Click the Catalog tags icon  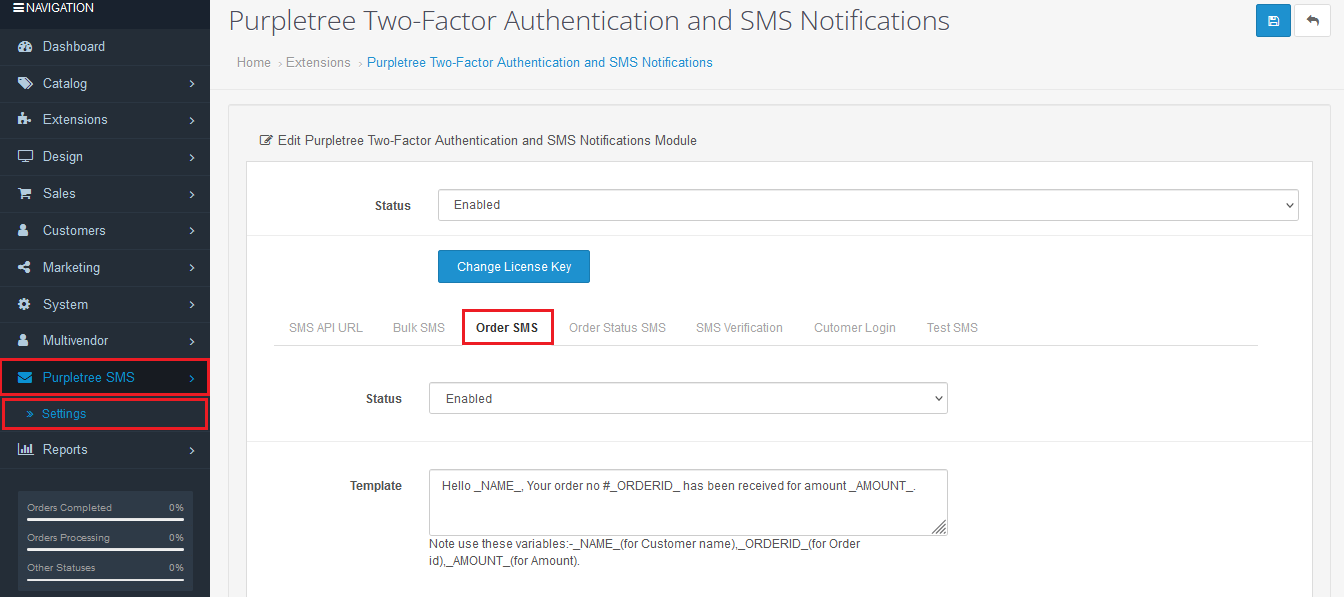[x=25, y=84]
